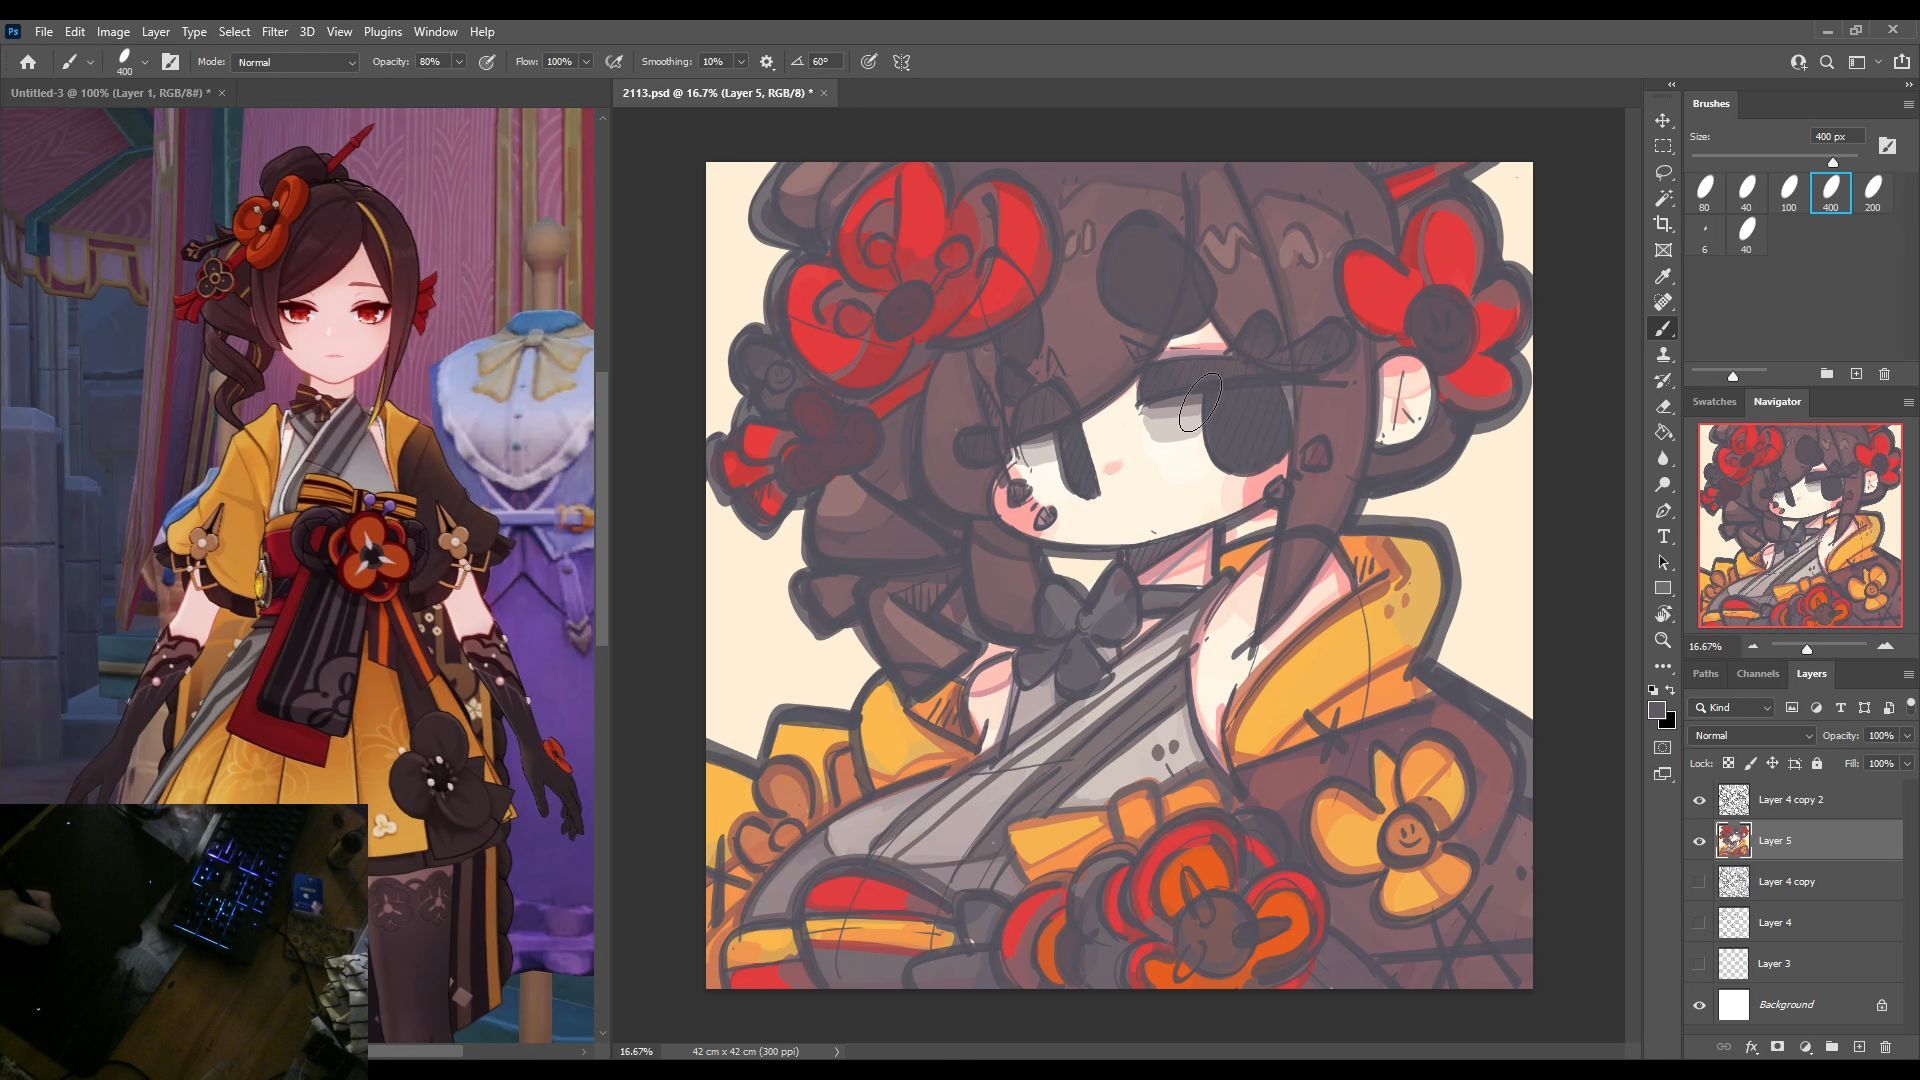Toggle pressure for opacity button
Viewport: 1920px width, 1080px height.
[487, 62]
